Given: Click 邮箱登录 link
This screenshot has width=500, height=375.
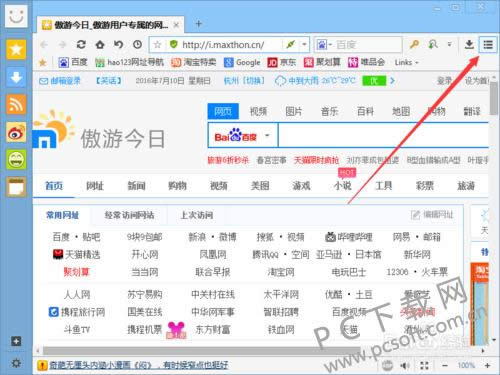Looking at the screenshot, I should [x=60, y=81].
